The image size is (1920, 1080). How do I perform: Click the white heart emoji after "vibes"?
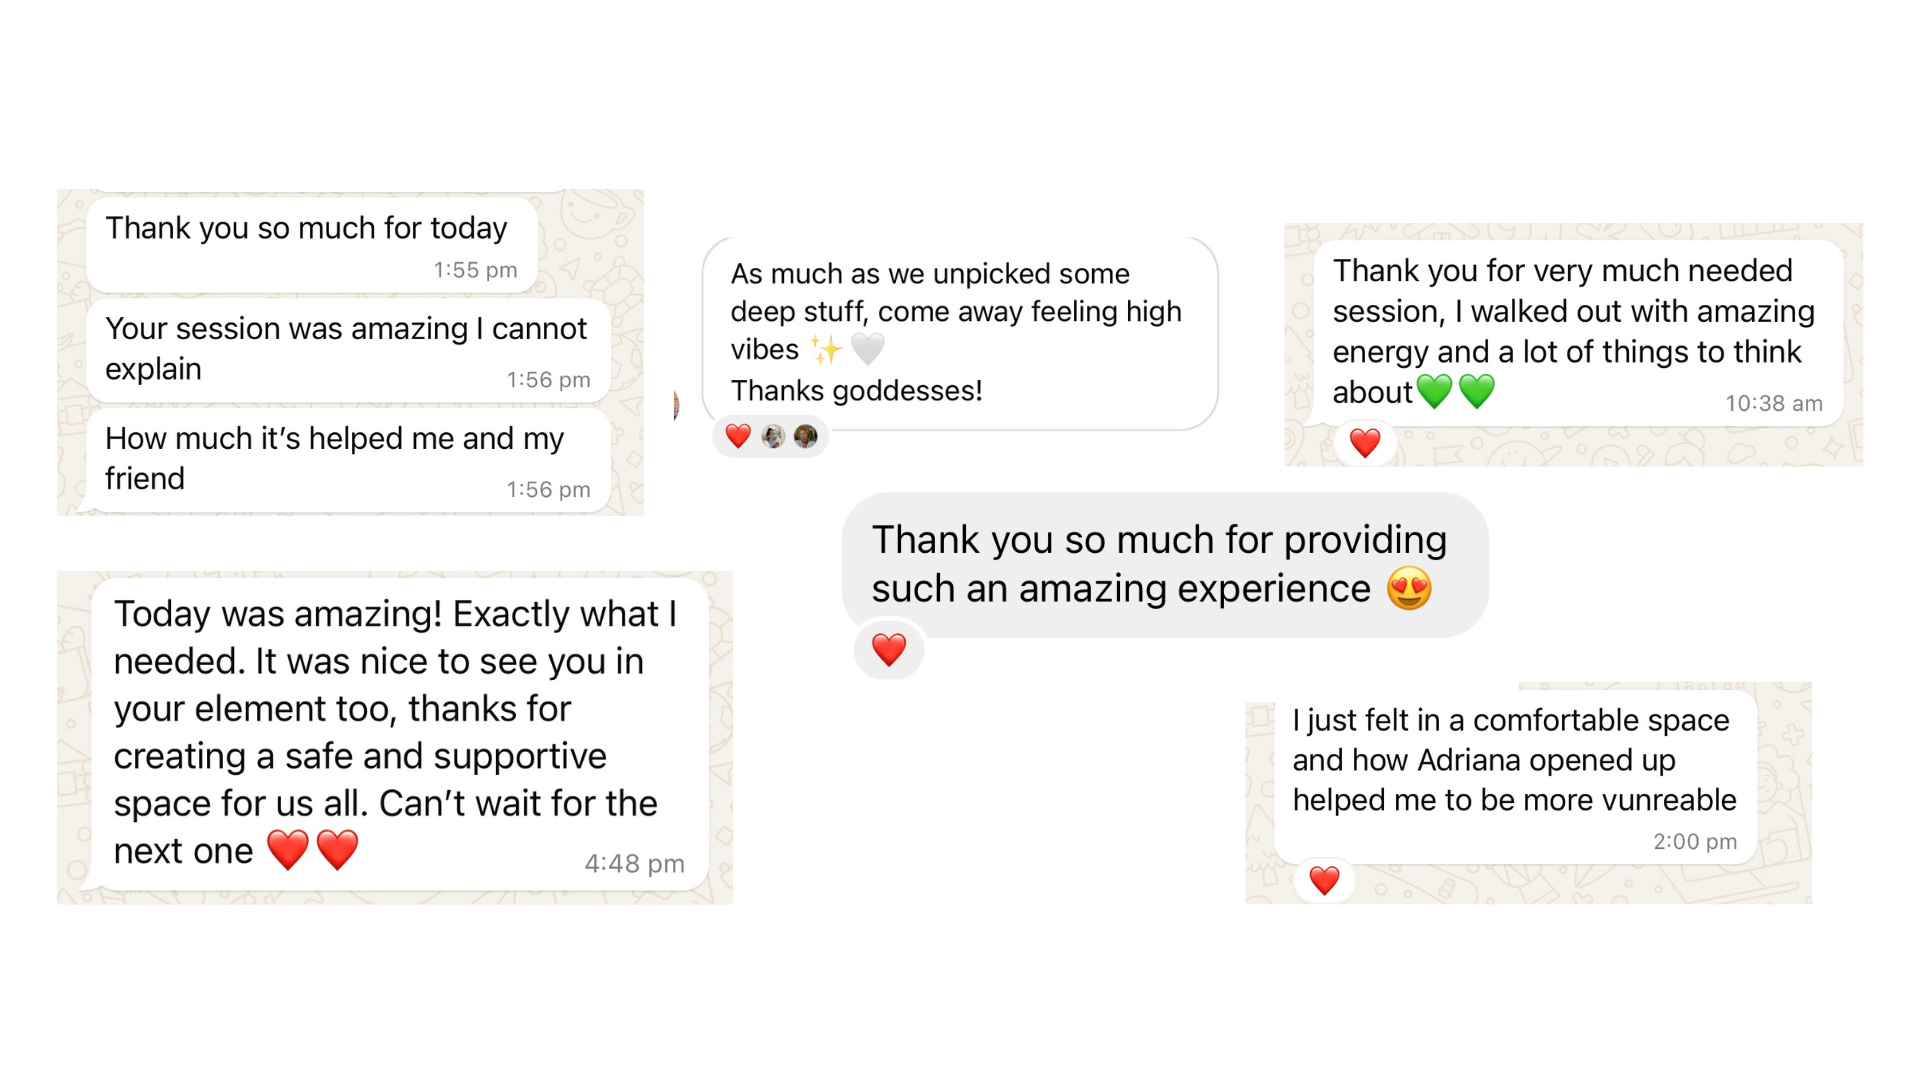click(x=867, y=349)
